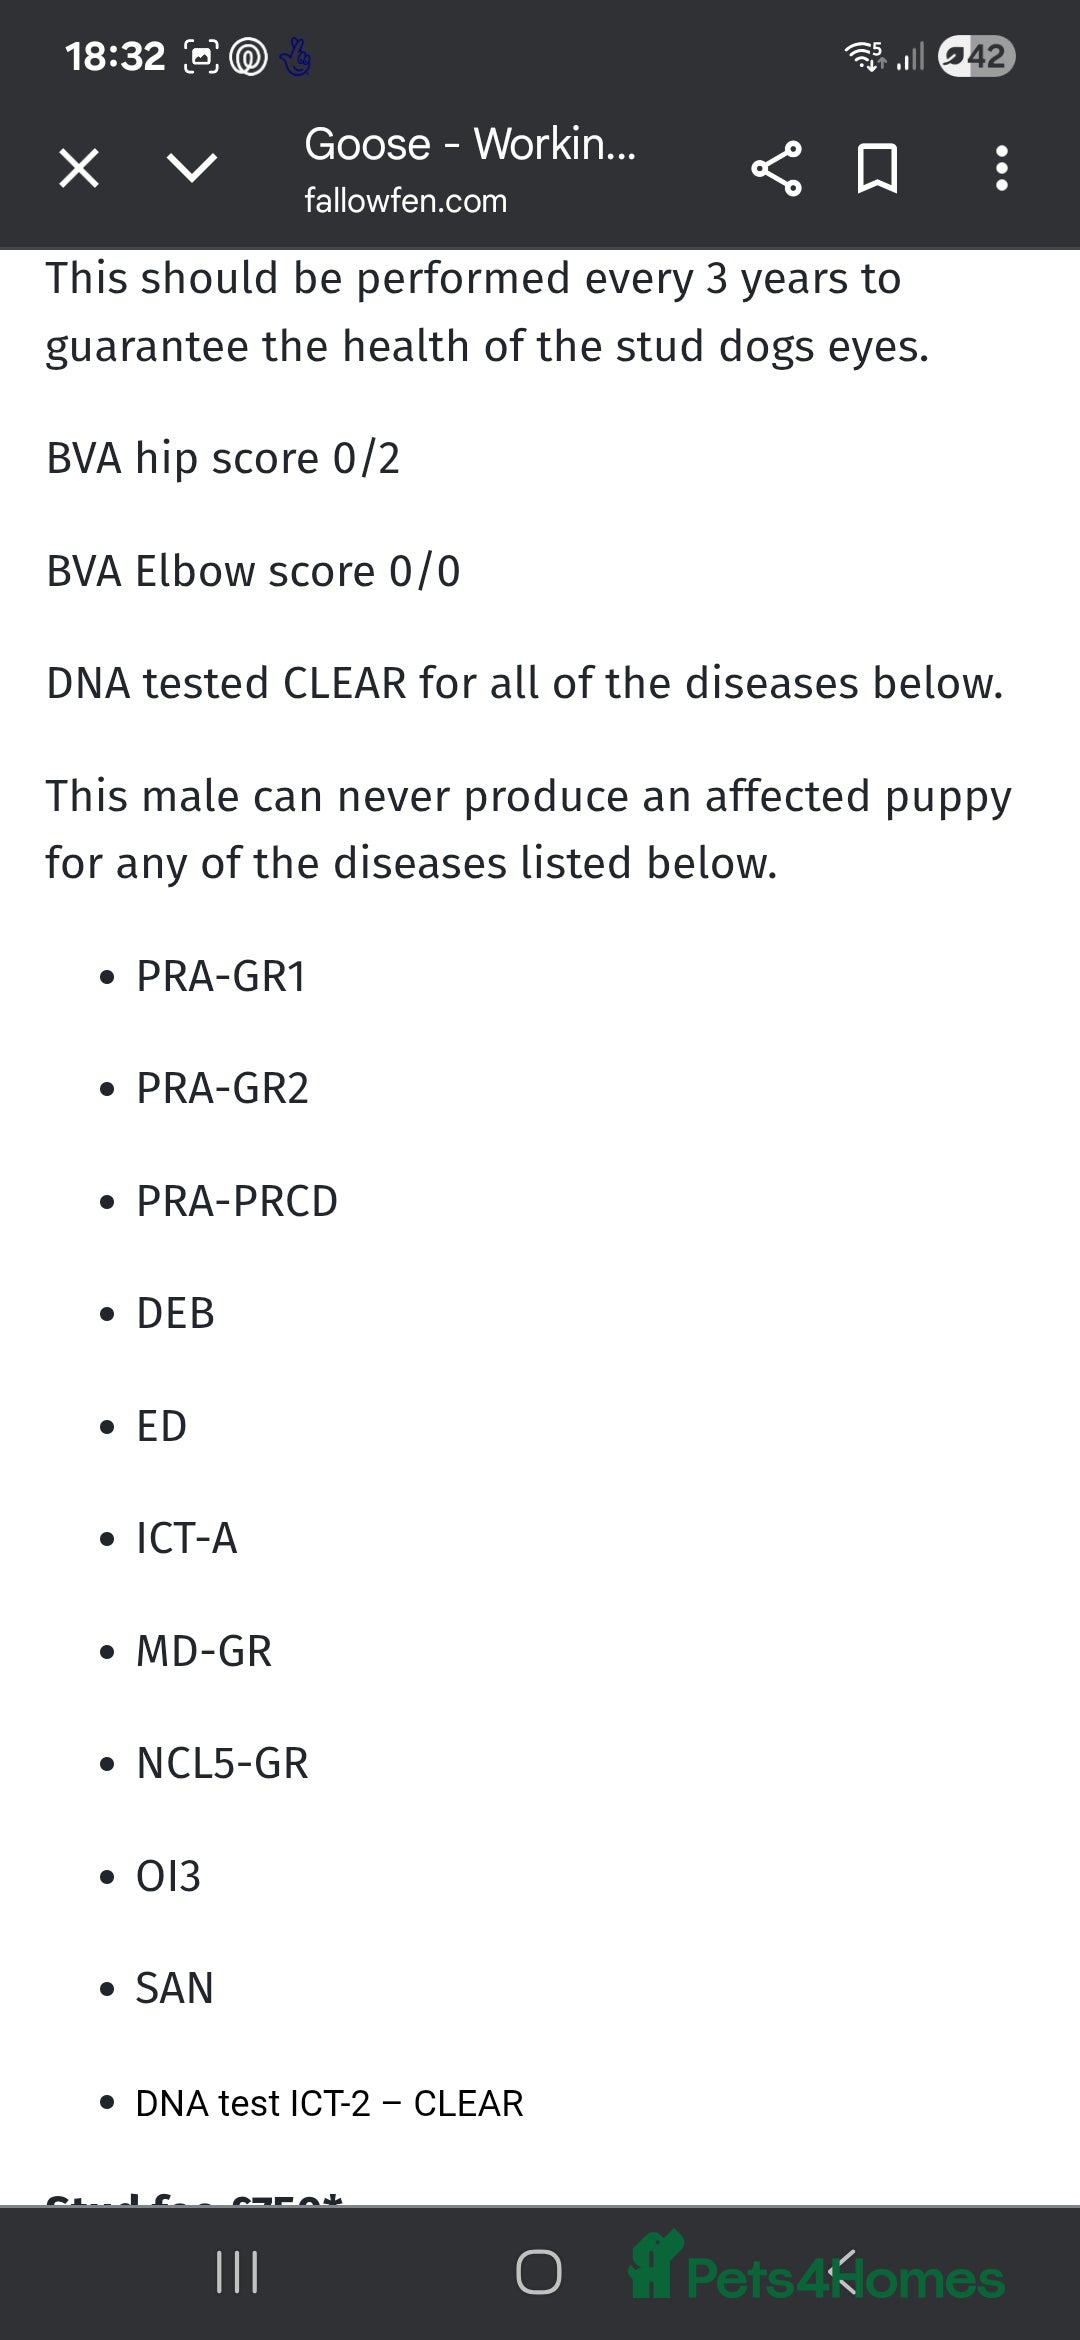Tap the BVA Elbow score 0/0 text
This screenshot has height=2340, width=1080.
[x=253, y=572]
